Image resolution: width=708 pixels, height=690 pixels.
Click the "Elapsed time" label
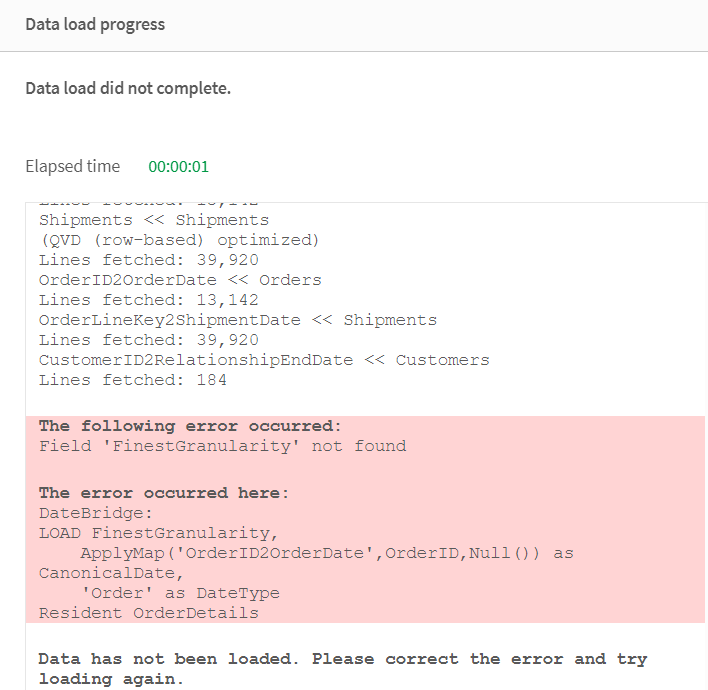click(72, 166)
